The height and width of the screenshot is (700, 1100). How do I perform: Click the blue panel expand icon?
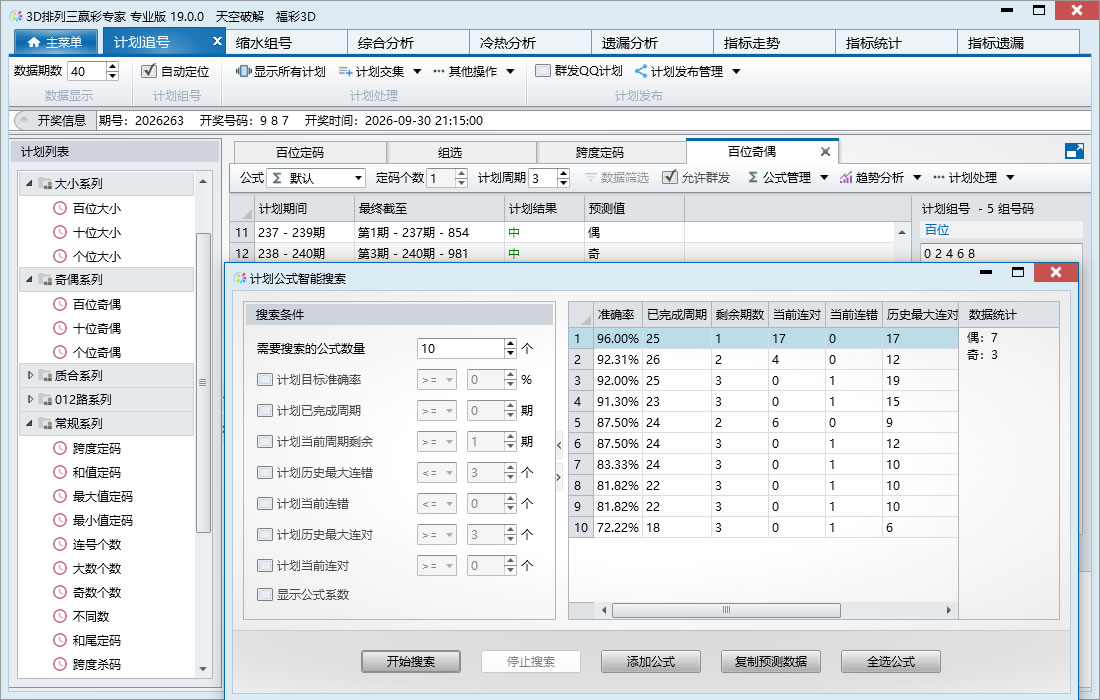[1074, 151]
